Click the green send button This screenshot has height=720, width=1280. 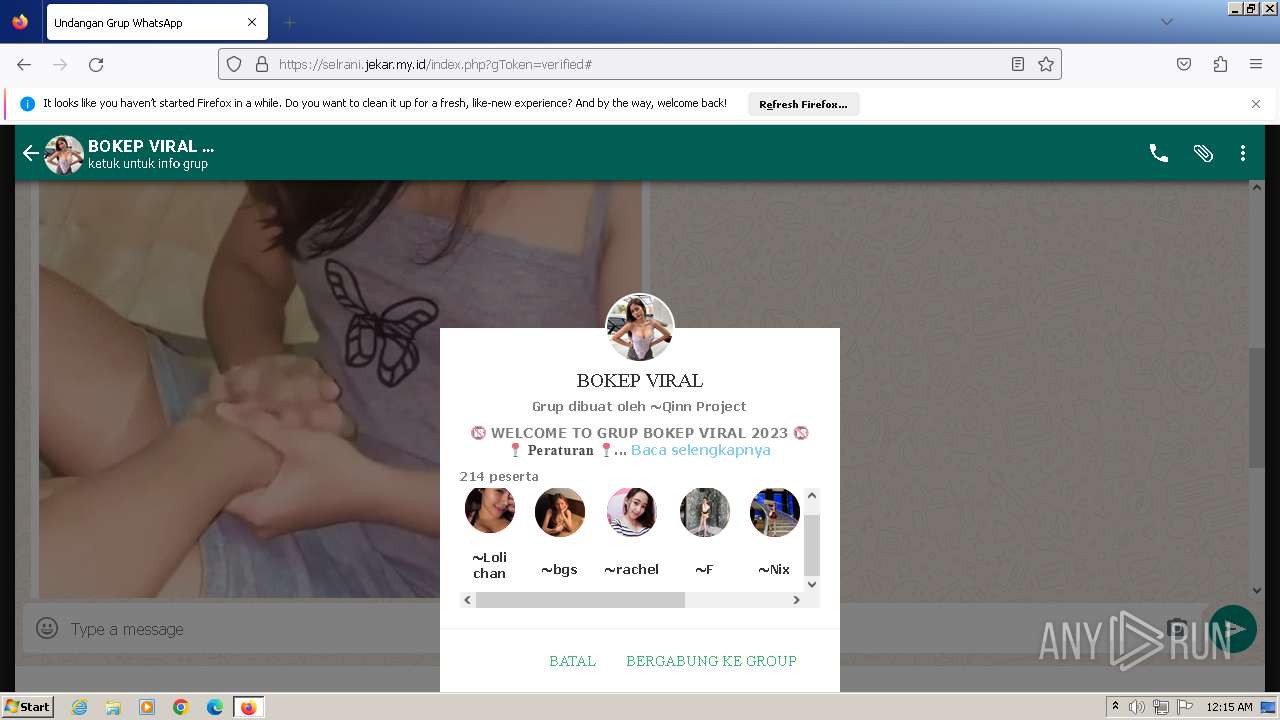point(1232,629)
